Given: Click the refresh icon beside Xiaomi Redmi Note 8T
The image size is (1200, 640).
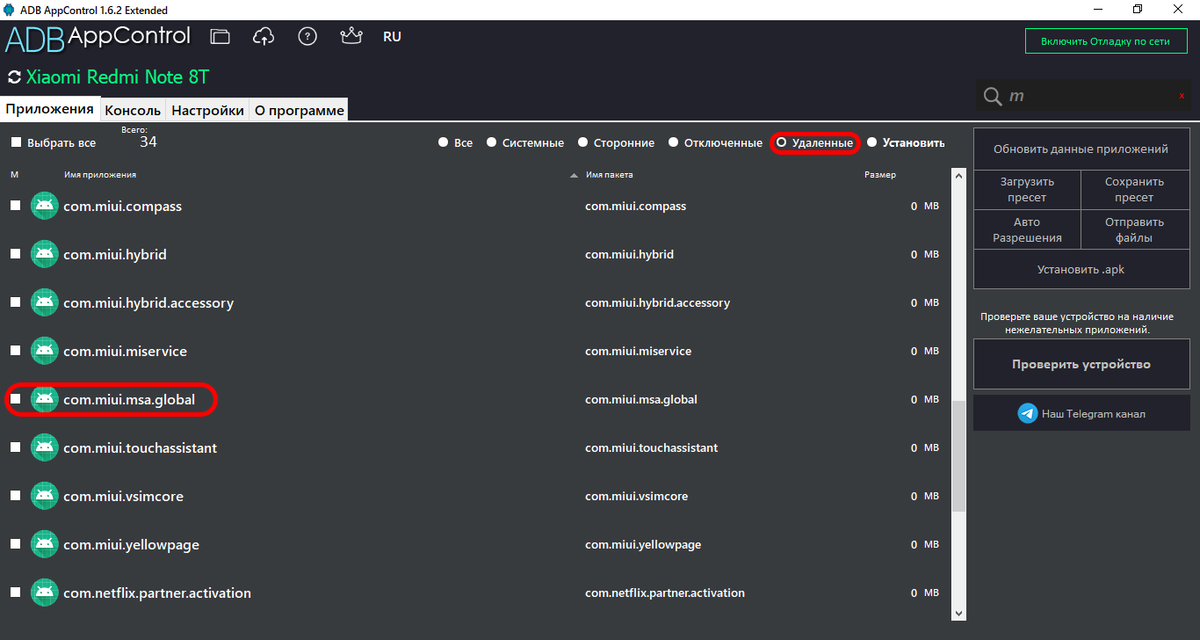Looking at the screenshot, I should [x=14, y=77].
